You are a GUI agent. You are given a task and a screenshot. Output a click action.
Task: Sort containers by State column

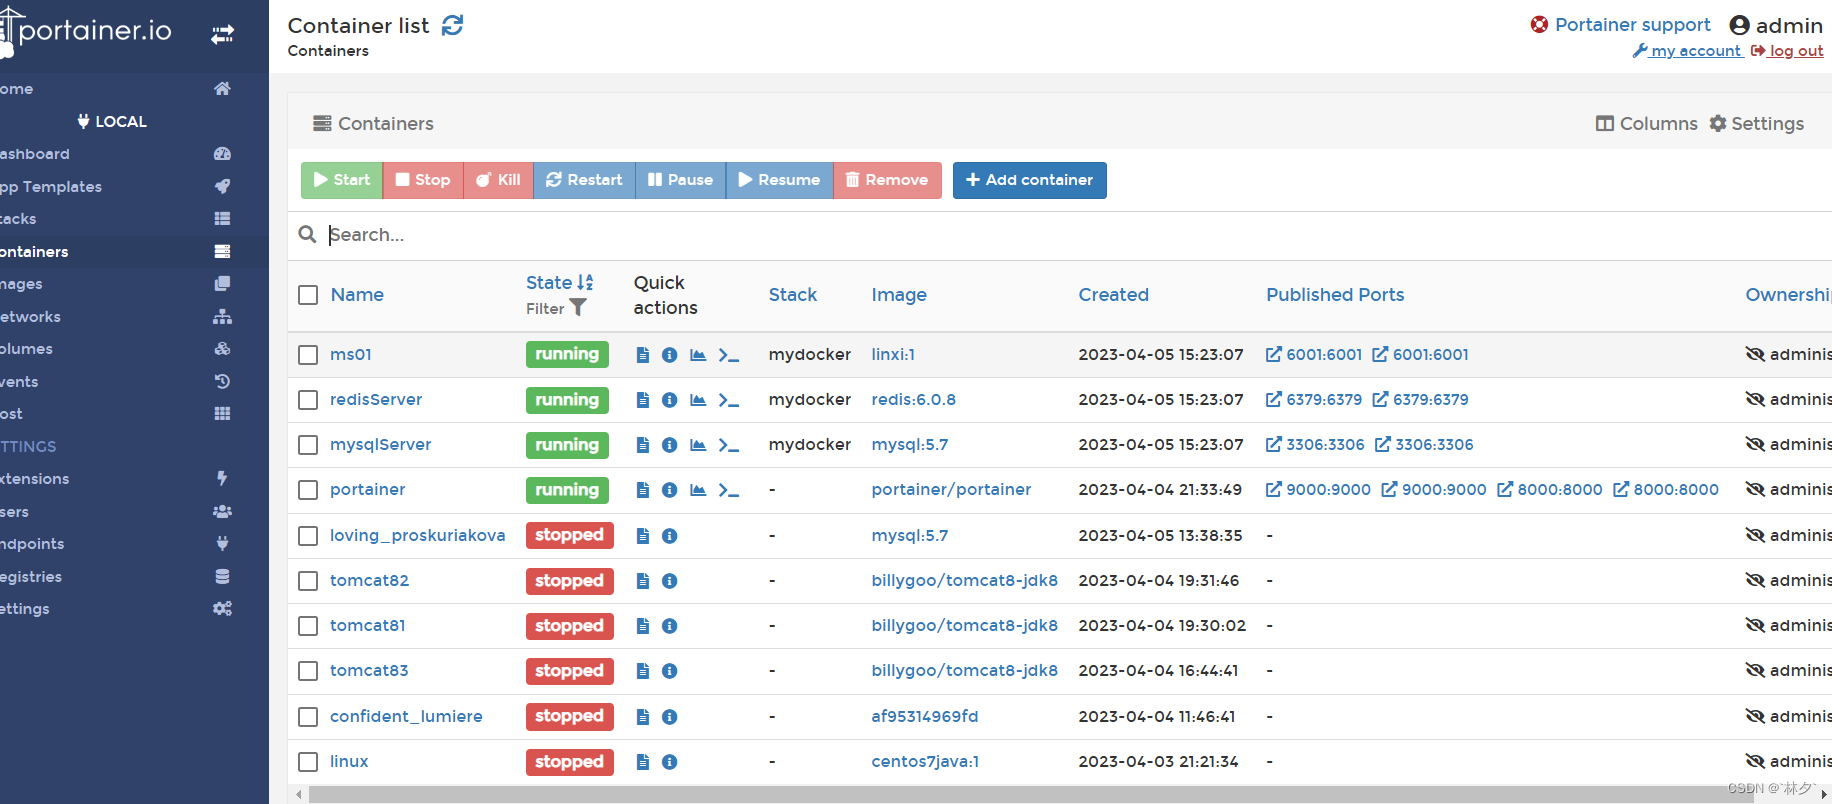pos(559,283)
